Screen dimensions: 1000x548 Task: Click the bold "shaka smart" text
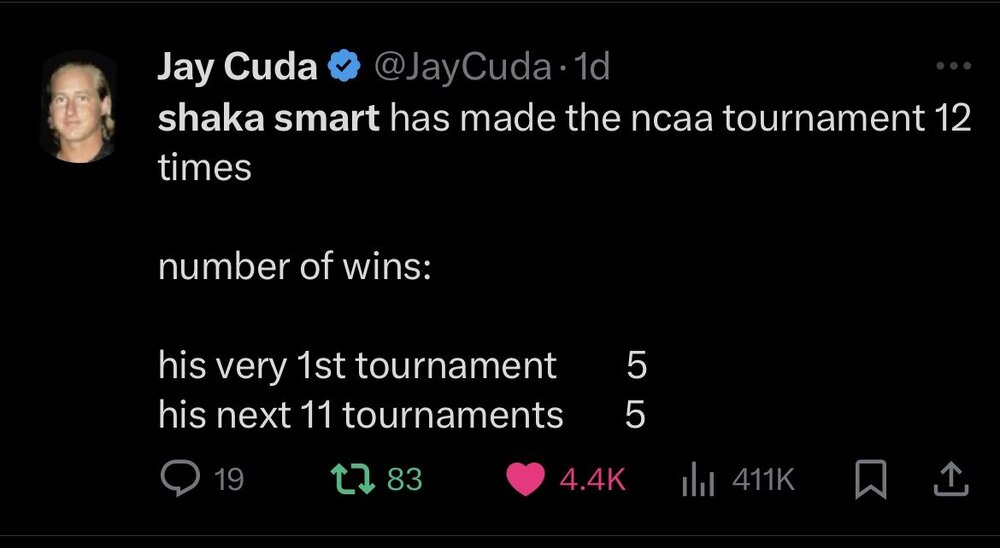tap(269, 120)
